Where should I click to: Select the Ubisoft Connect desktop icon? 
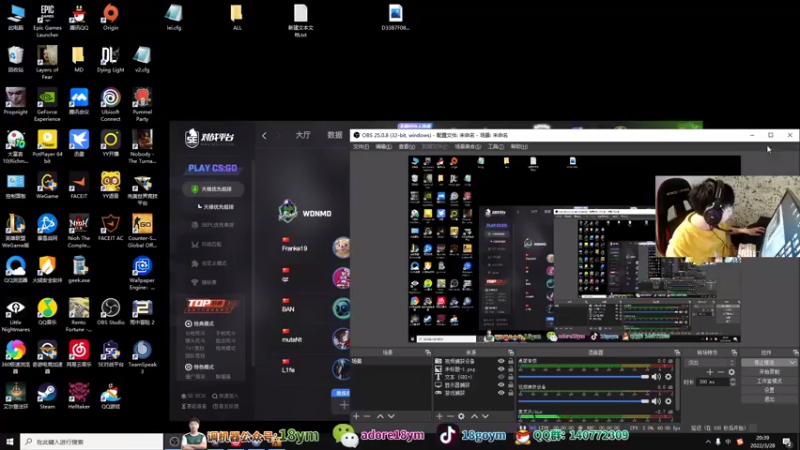[110, 105]
